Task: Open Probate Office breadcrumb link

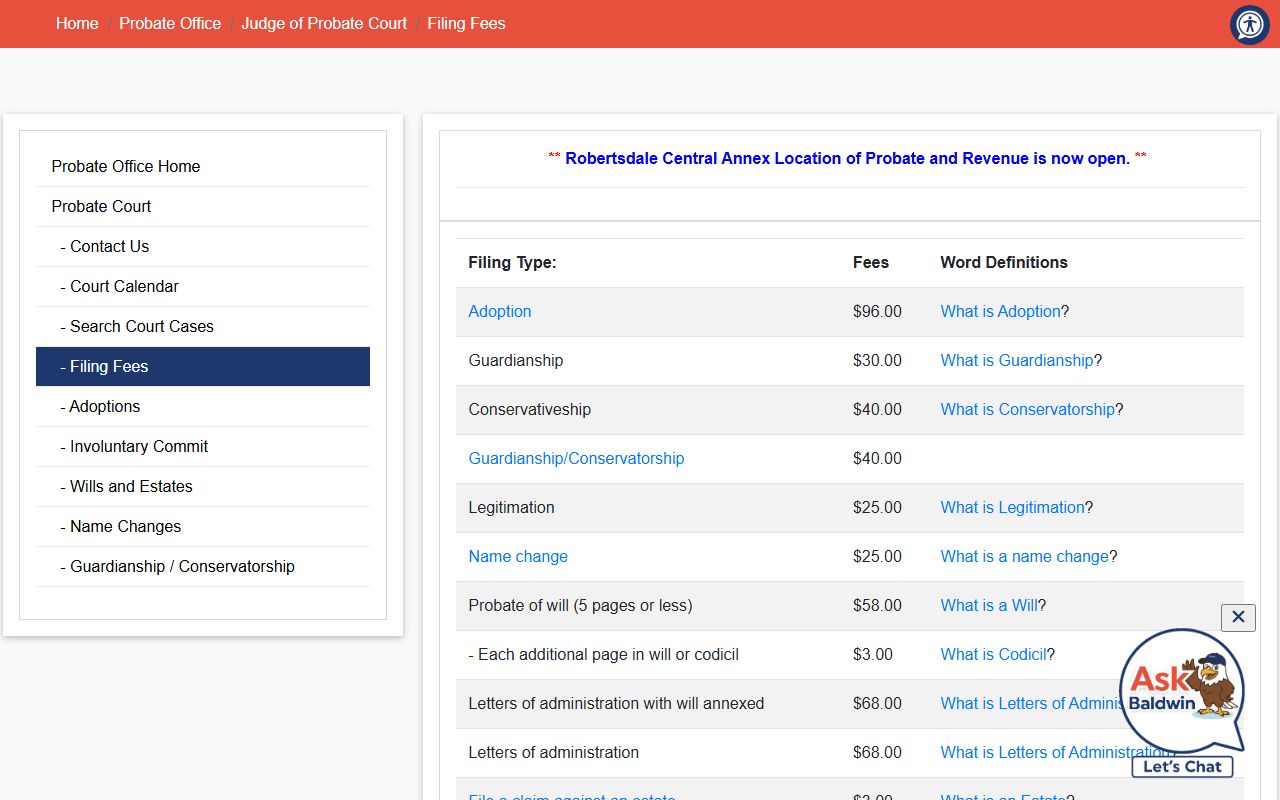Action: click(x=170, y=23)
